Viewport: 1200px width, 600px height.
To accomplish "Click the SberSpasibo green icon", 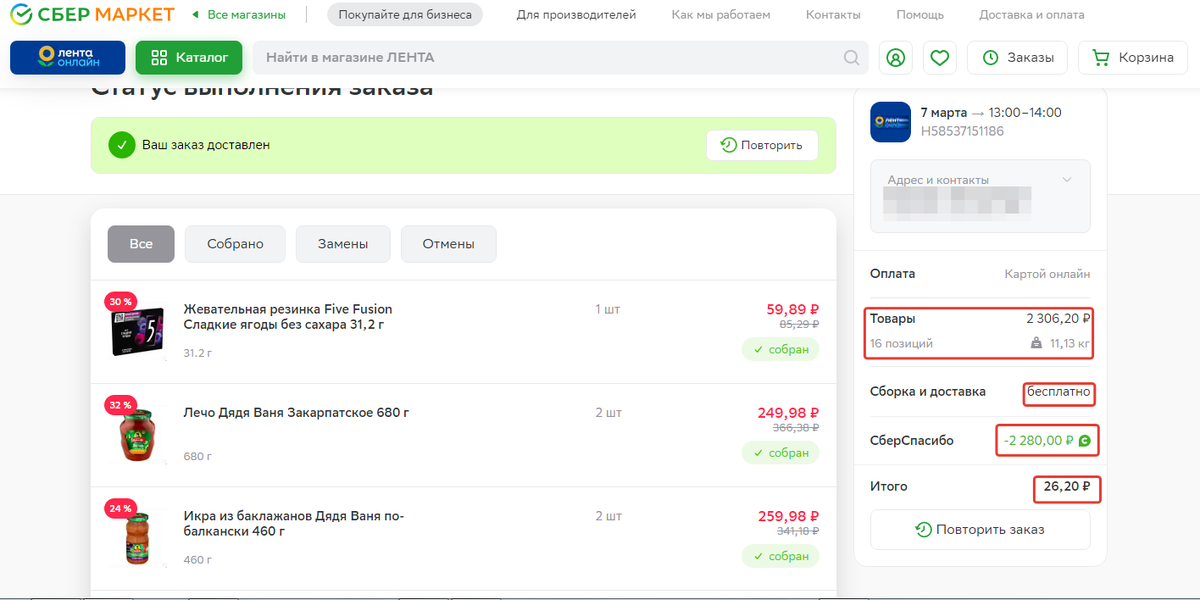I will point(1083,441).
